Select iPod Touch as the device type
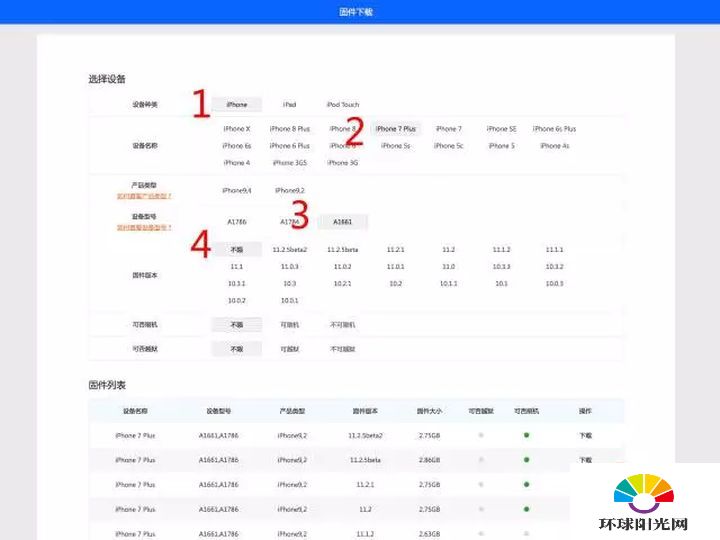Viewport: 720px width, 540px height. (343, 105)
